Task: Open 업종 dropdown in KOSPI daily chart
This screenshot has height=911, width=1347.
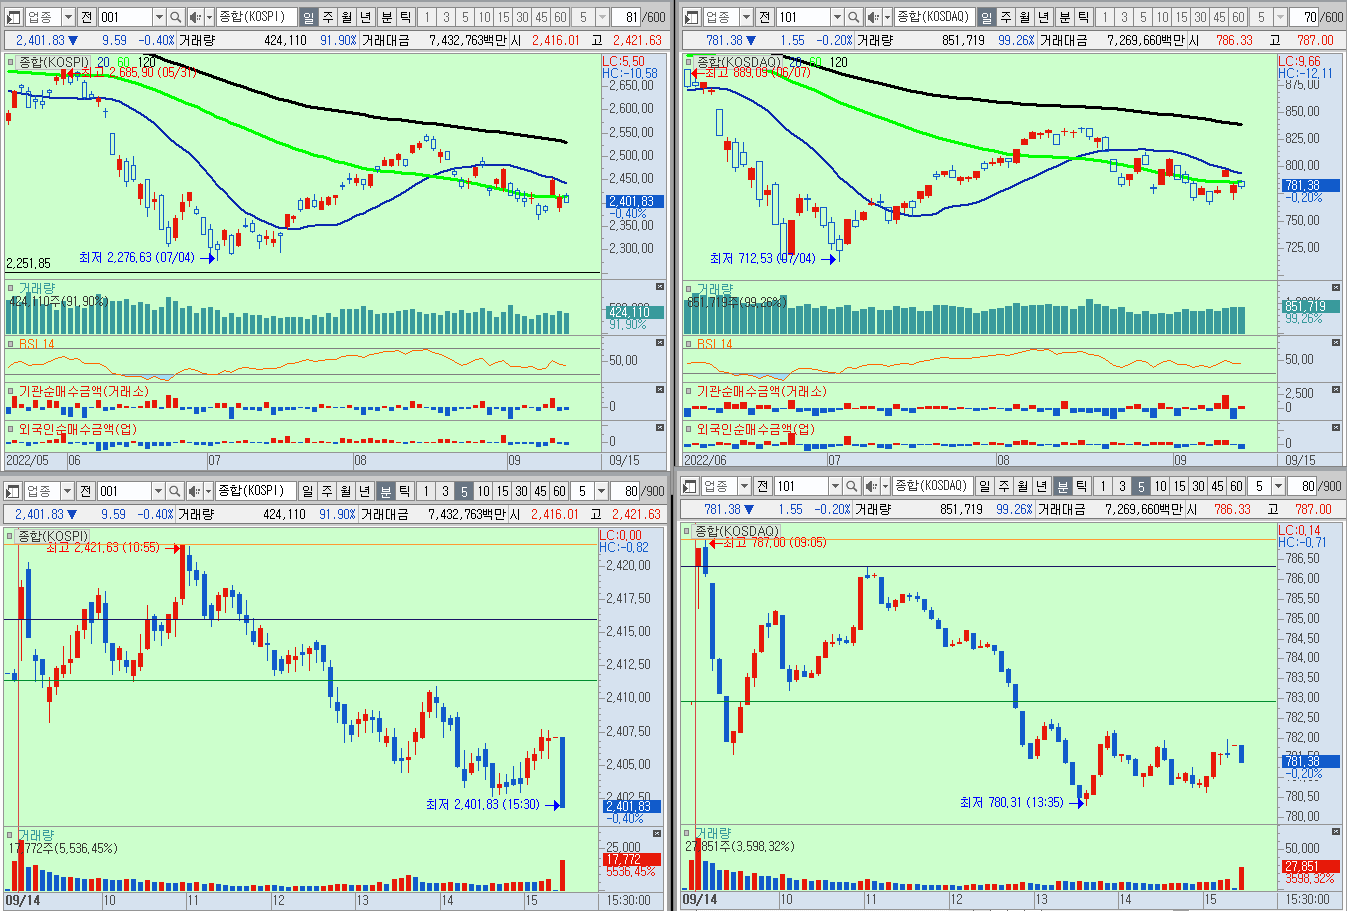Action: (68, 17)
